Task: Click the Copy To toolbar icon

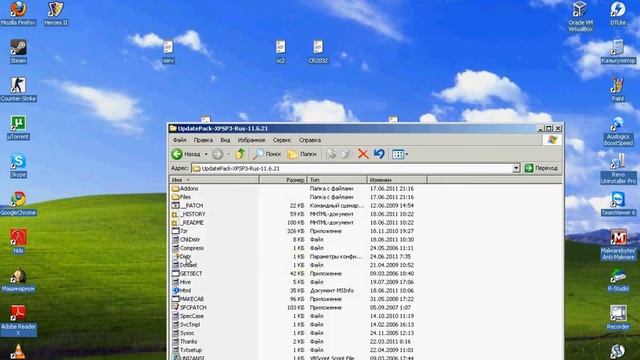Action: [x=347, y=154]
